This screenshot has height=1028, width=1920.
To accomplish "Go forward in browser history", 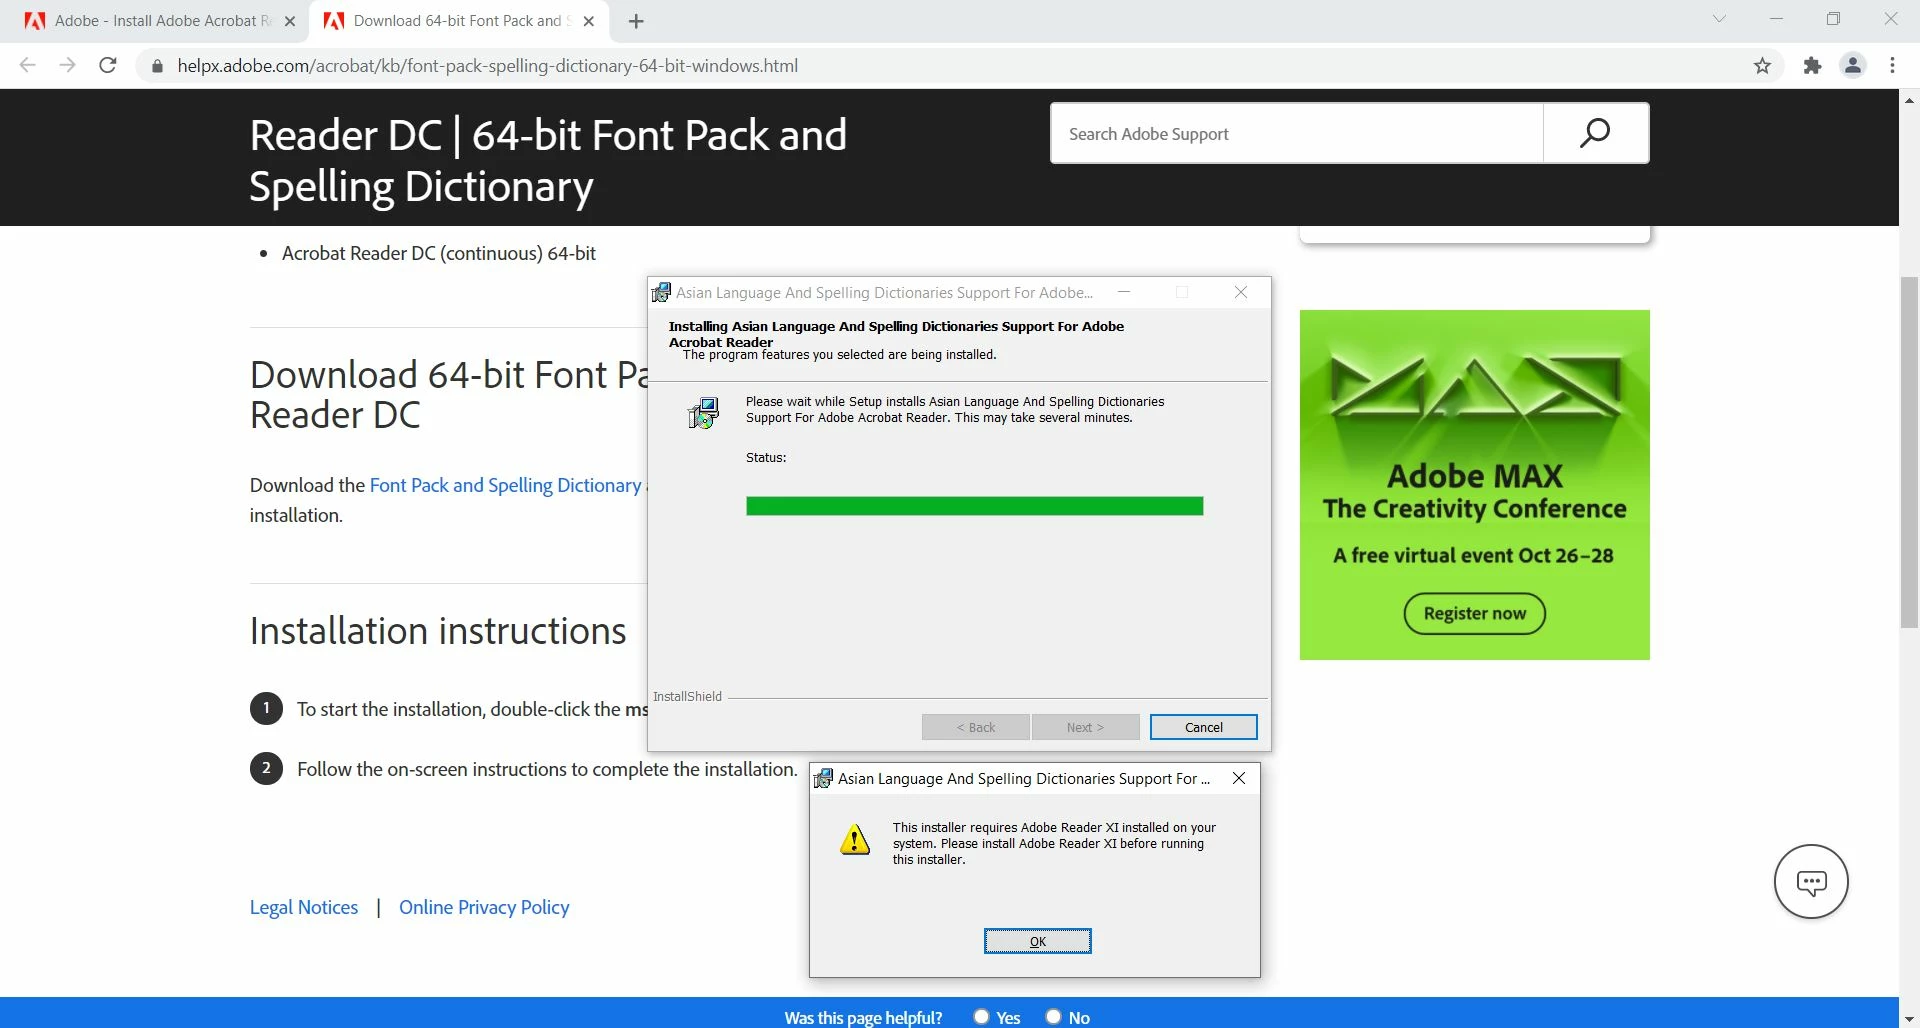I will 67,65.
